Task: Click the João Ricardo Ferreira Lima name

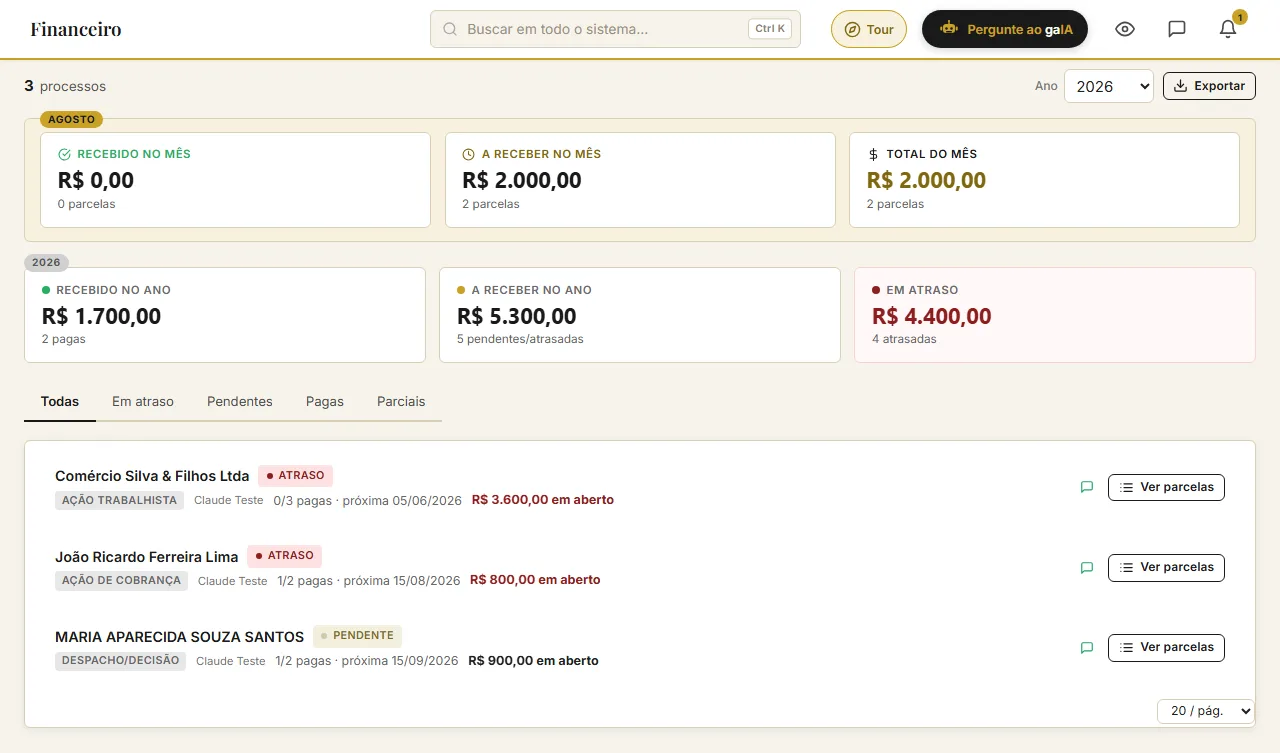Action: coord(147,556)
